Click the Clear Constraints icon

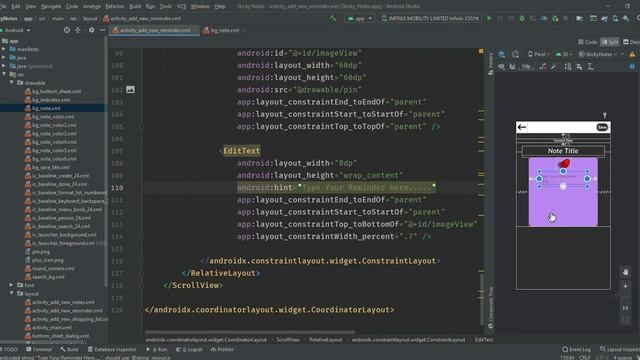click(x=542, y=67)
